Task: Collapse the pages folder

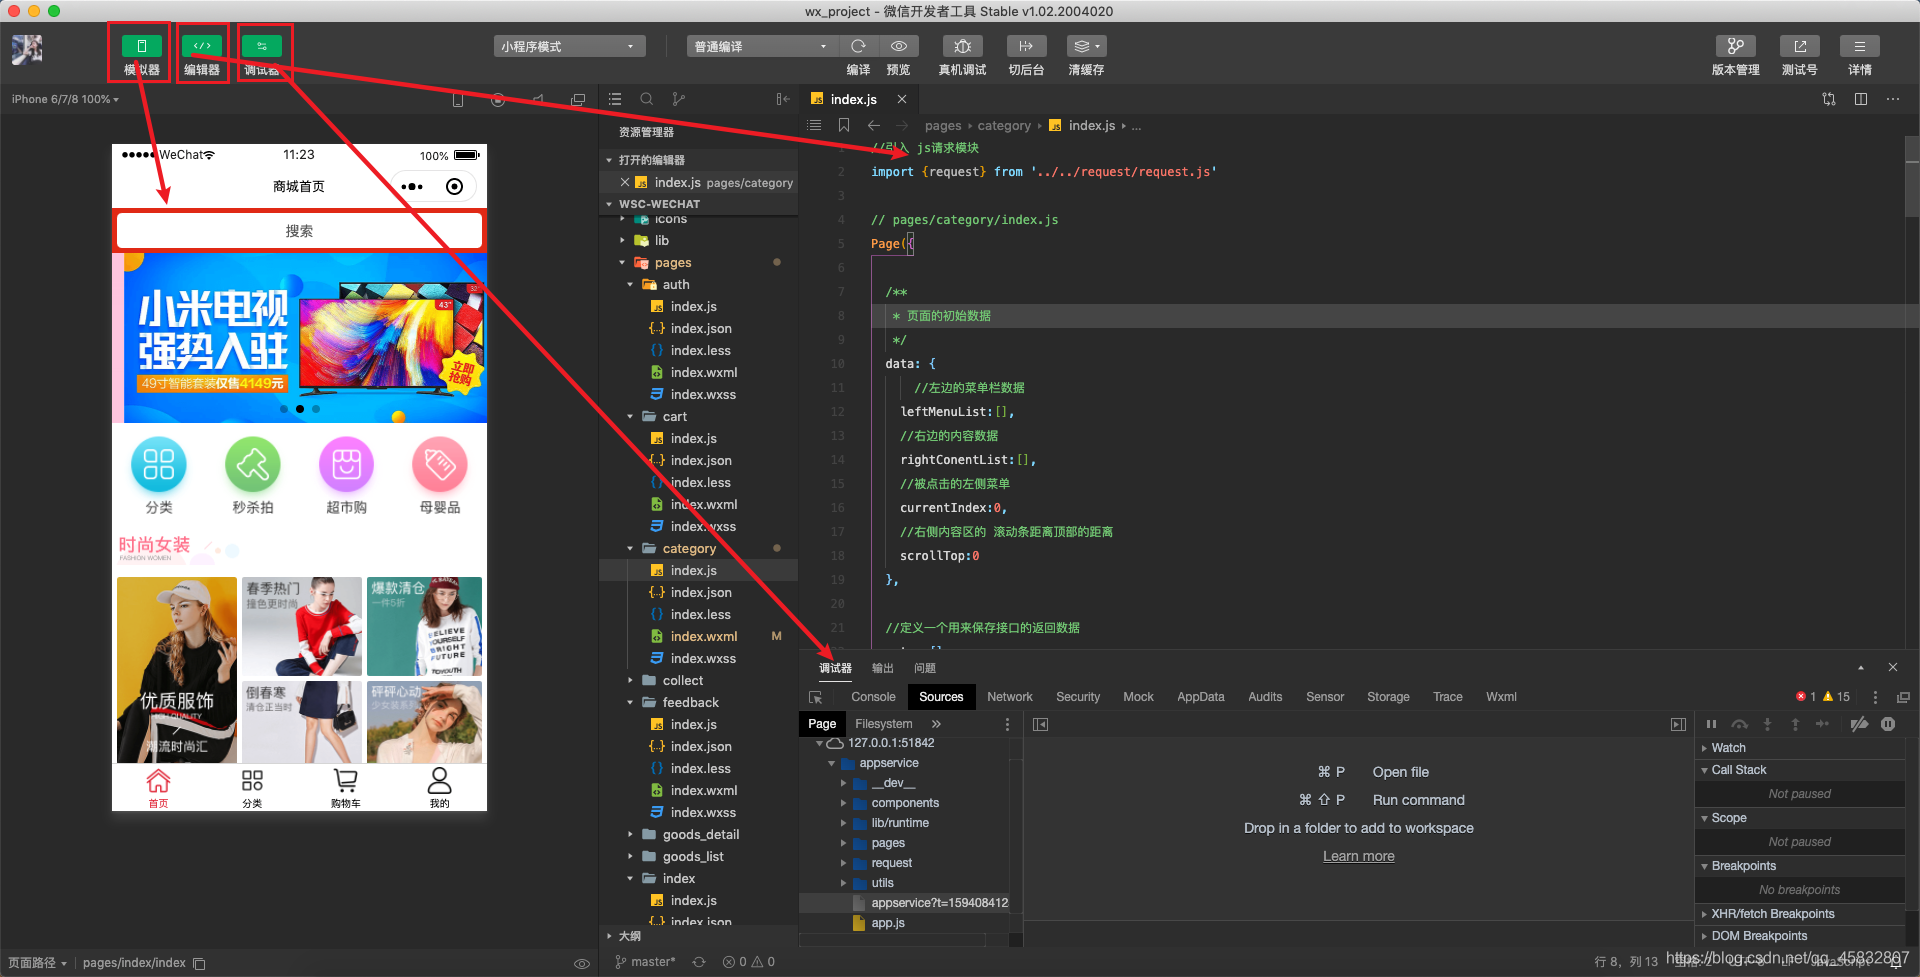Action: (622, 263)
